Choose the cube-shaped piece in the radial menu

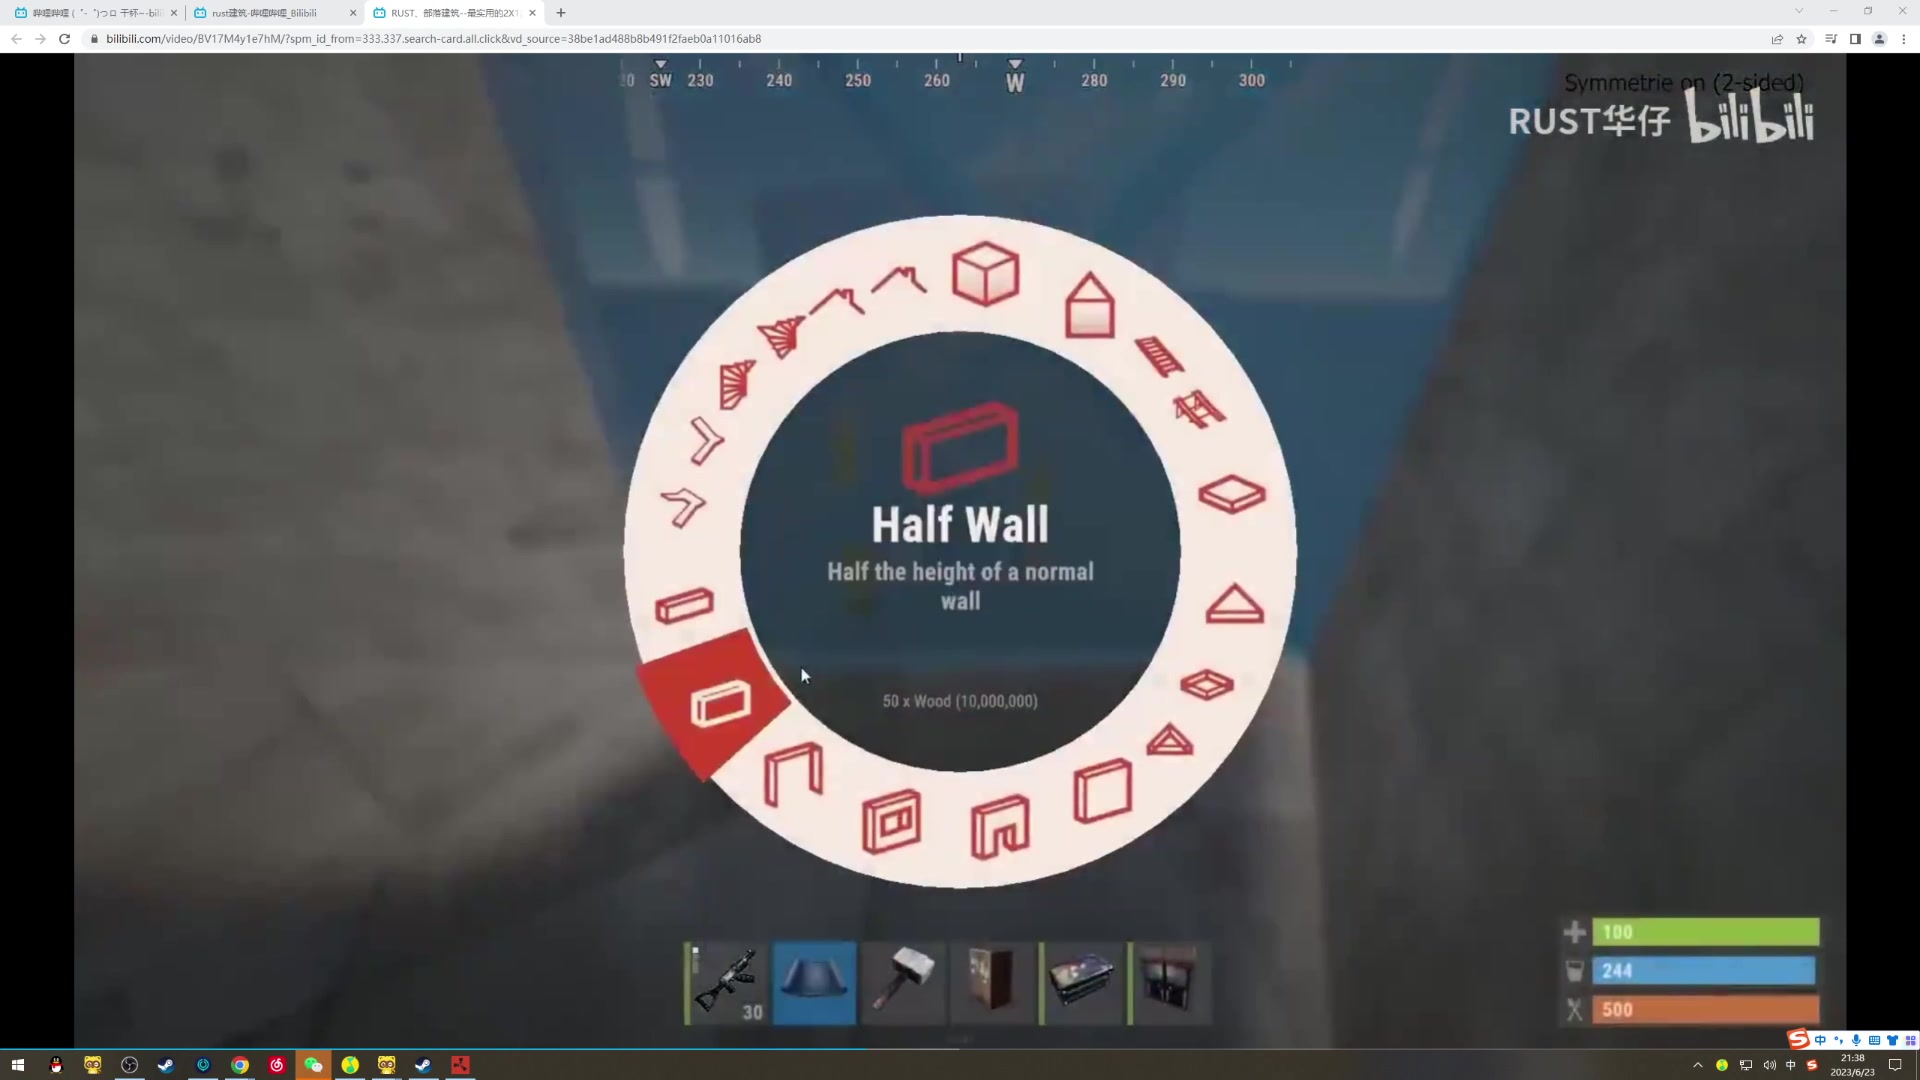[985, 273]
